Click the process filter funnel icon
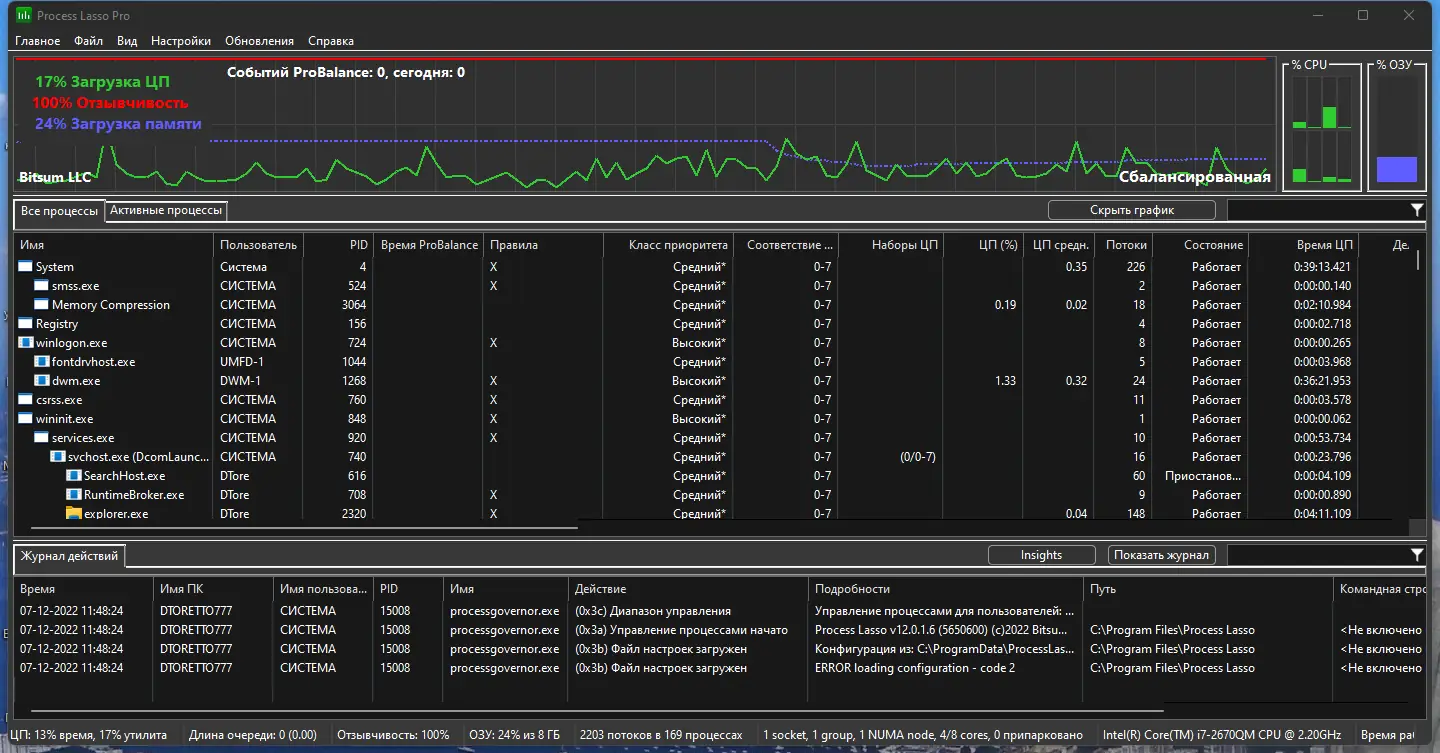This screenshot has width=1440, height=753. click(1416, 210)
